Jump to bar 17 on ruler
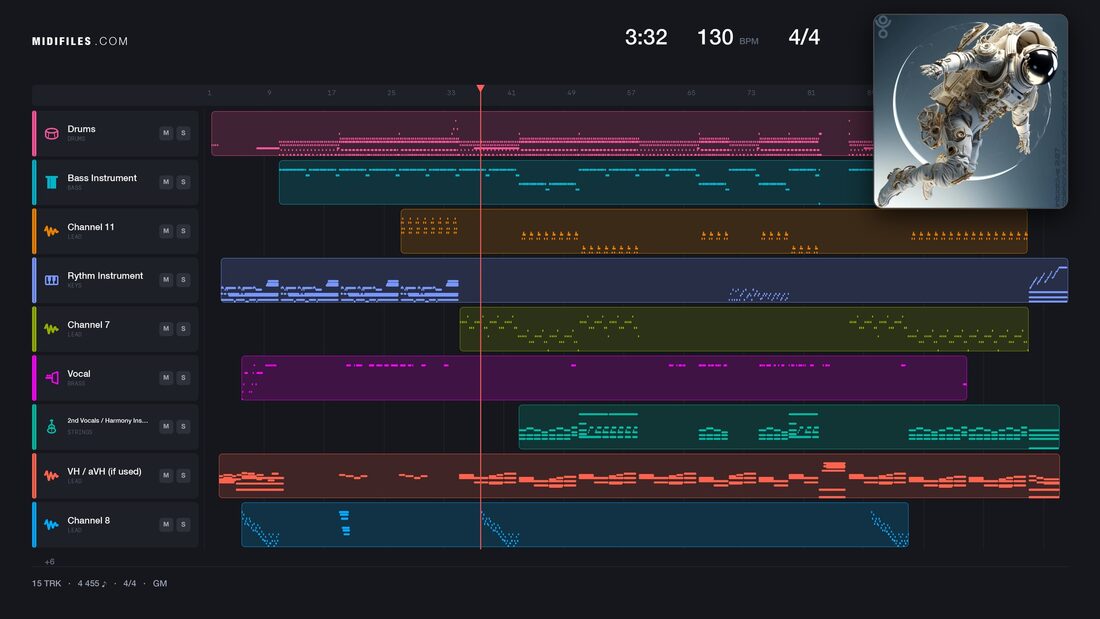Viewport: 1100px width, 619px height. (331, 93)
